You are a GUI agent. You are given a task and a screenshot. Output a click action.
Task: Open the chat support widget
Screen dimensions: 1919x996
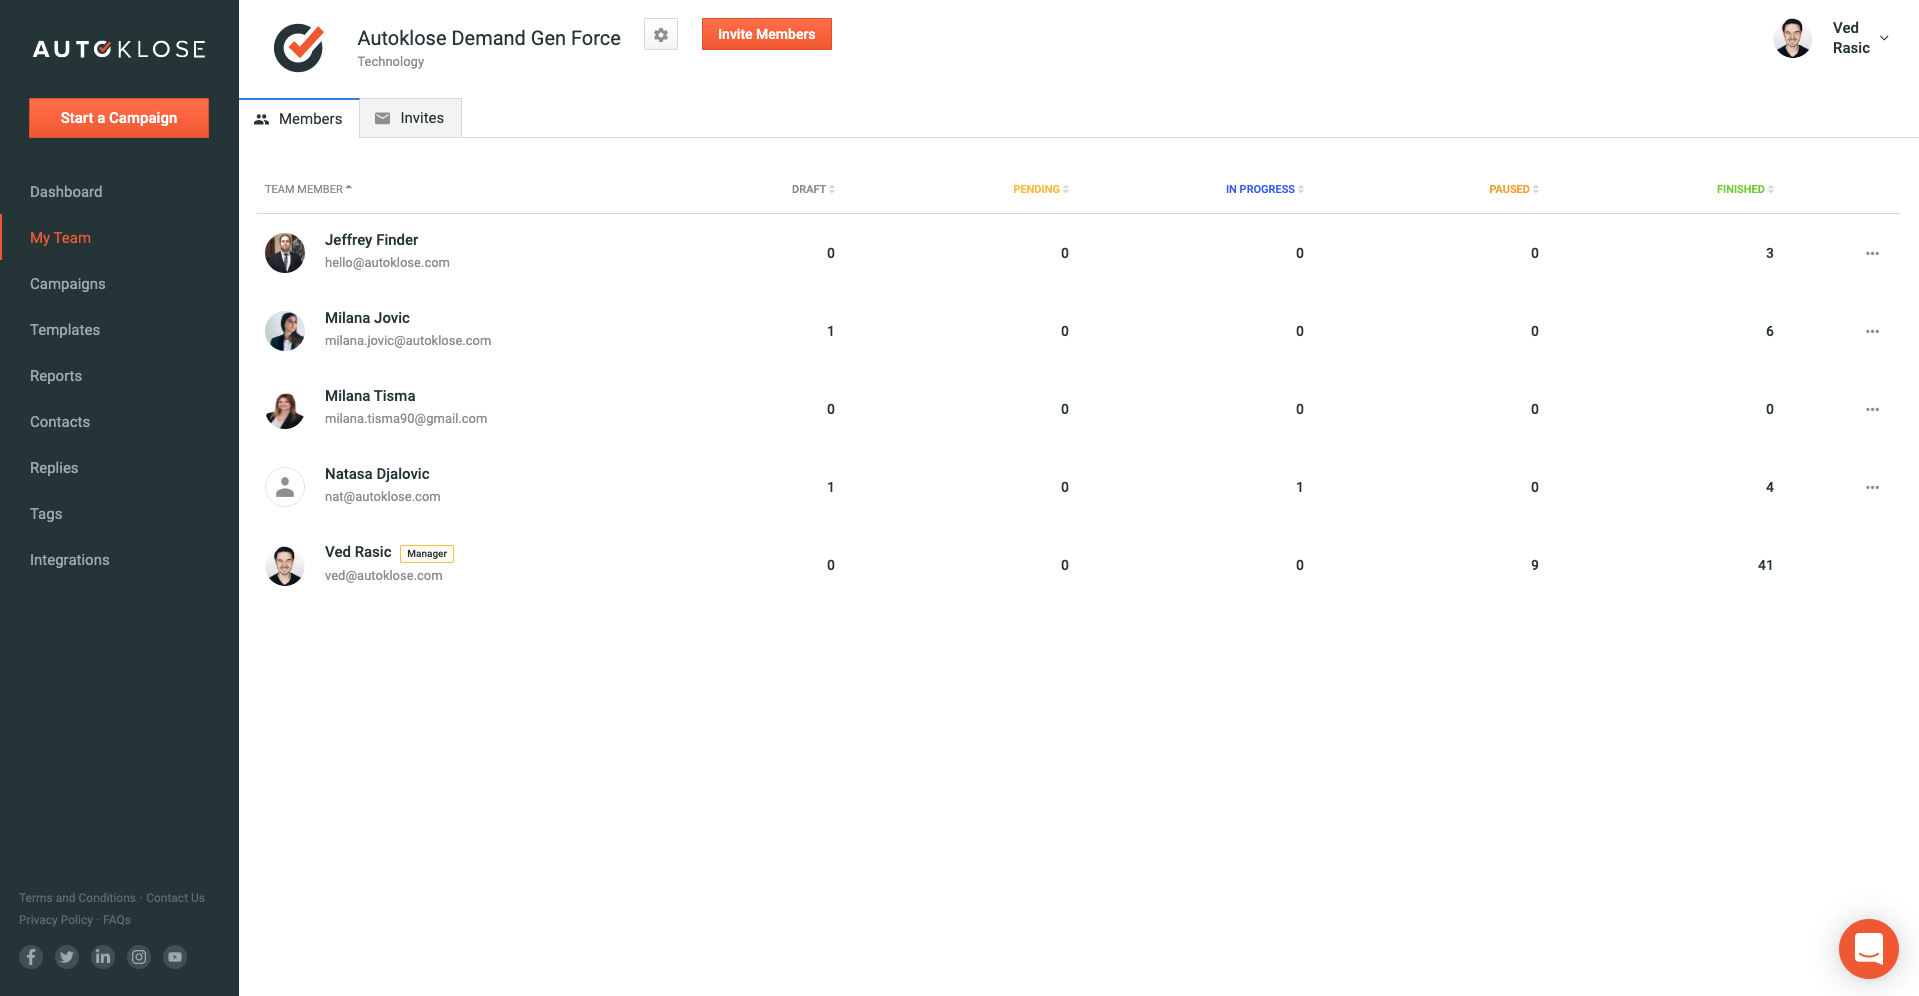tap(1868, 948)
